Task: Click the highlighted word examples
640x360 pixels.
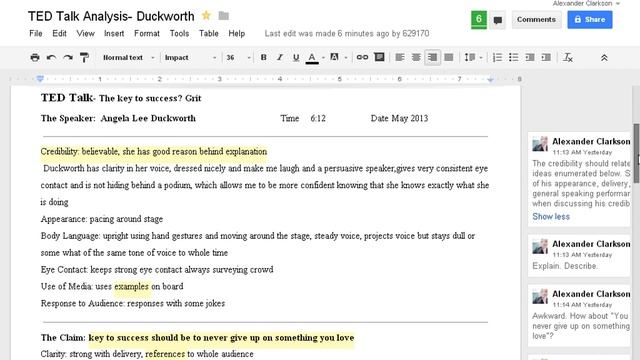Action: pyautogui.click(x=131, y=287)
